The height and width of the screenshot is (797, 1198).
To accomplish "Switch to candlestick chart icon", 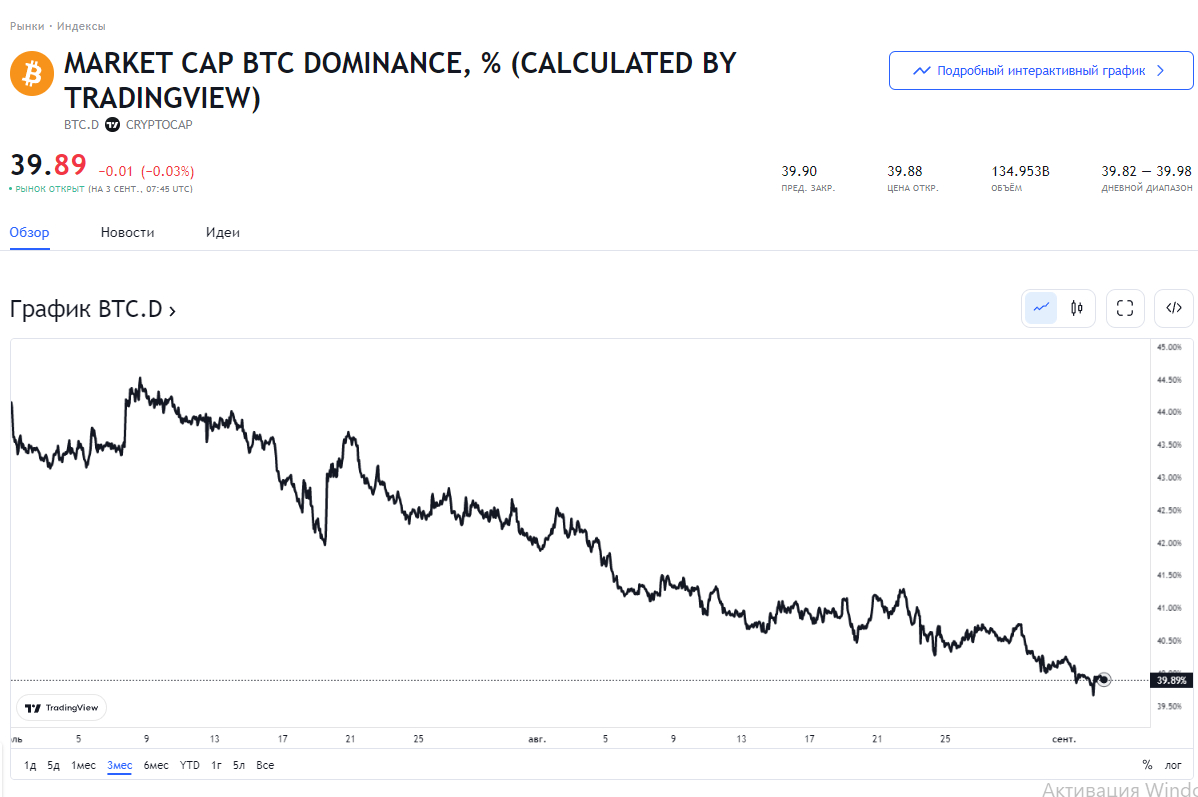I will [x=1077, y=308].
